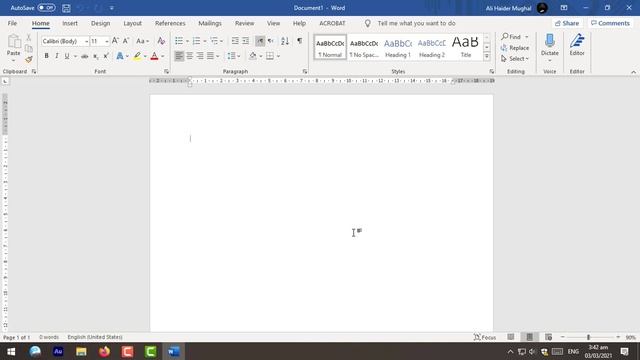Viewport: 640px width, 360px height.
Task: Expand numbering list dropdown arrow
Action: [x=204, y=41]
